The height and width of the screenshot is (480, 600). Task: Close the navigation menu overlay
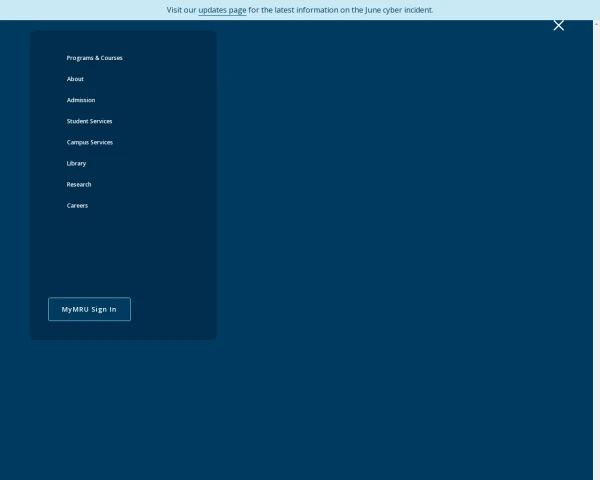558,25
